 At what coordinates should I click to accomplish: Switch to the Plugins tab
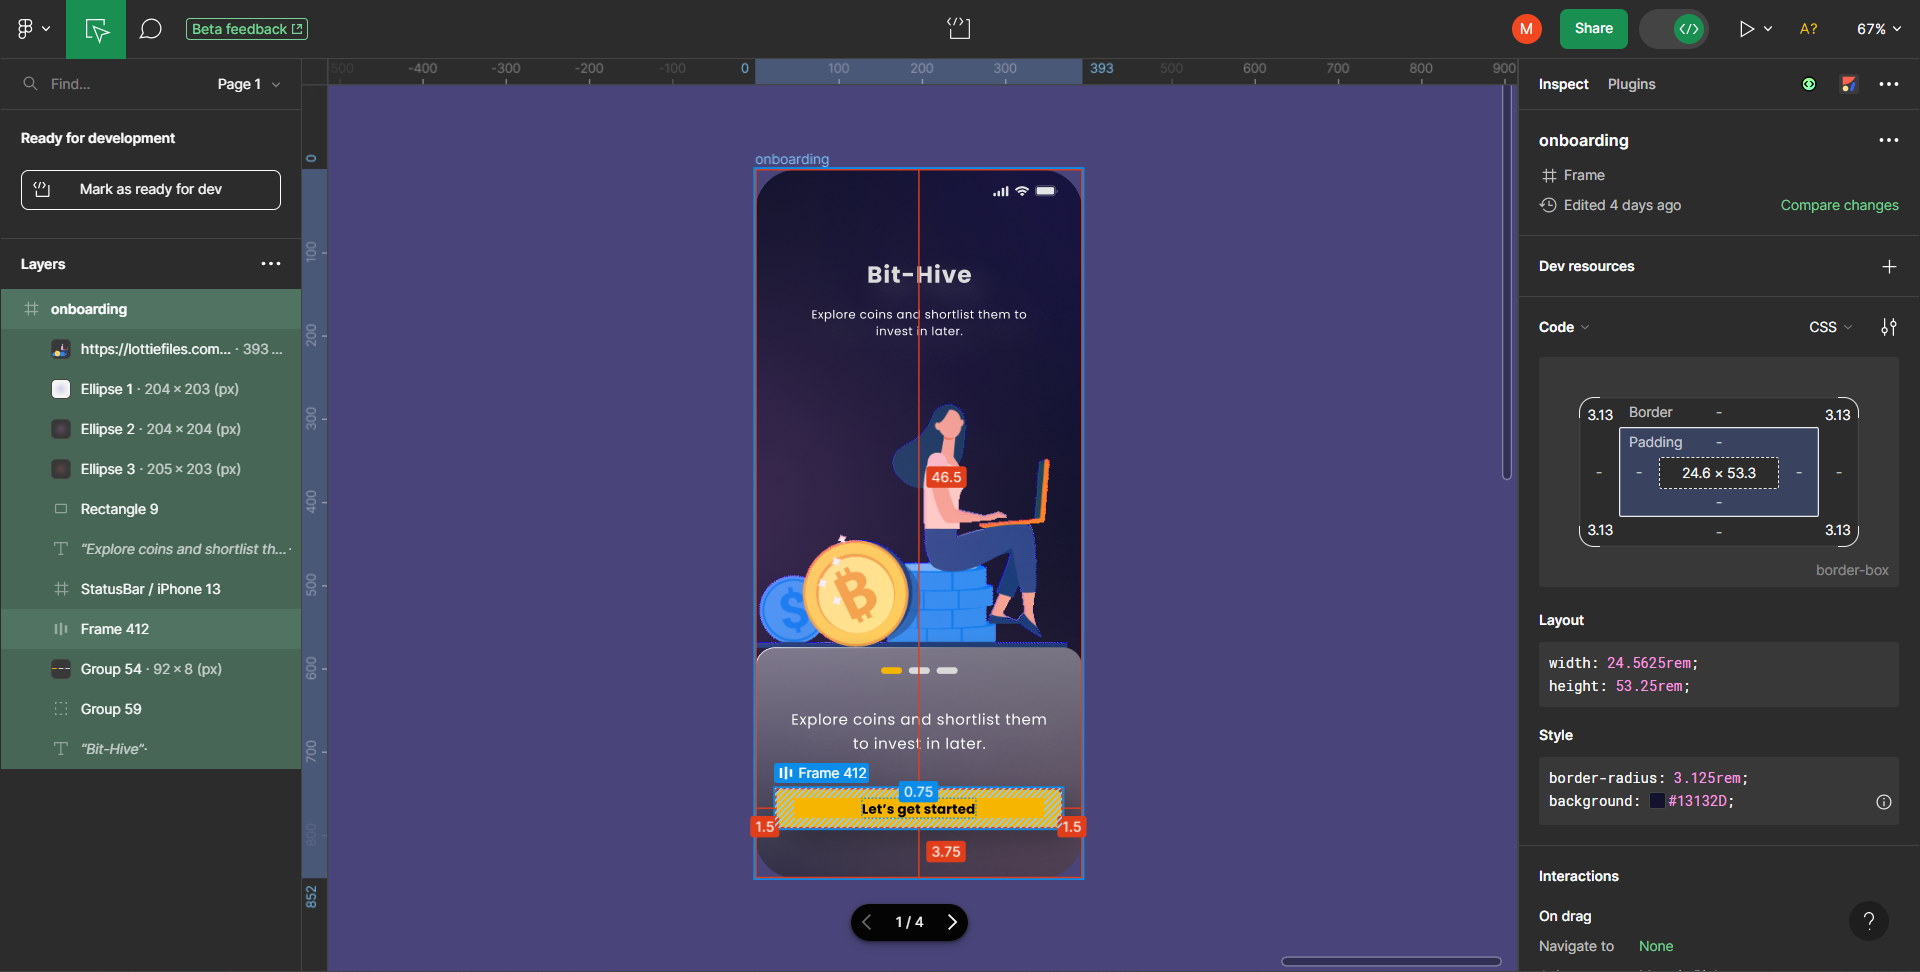click(1631, 85)
